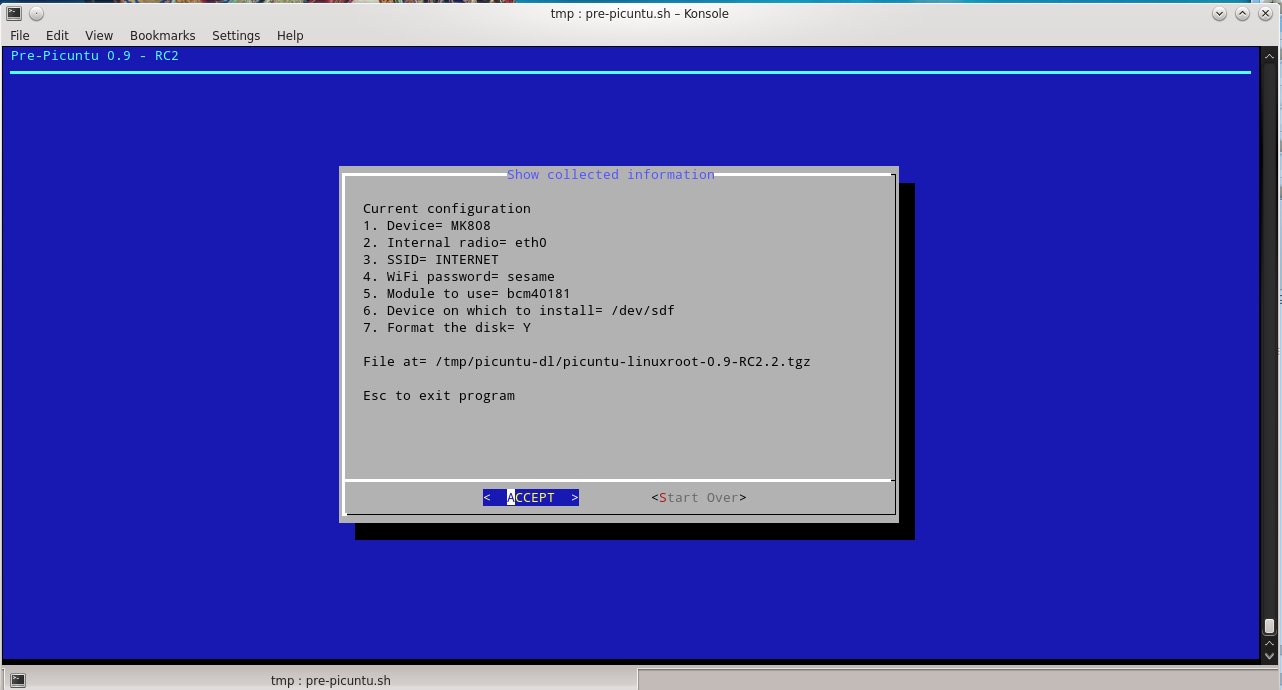Open the Help menu

point(290,35)
